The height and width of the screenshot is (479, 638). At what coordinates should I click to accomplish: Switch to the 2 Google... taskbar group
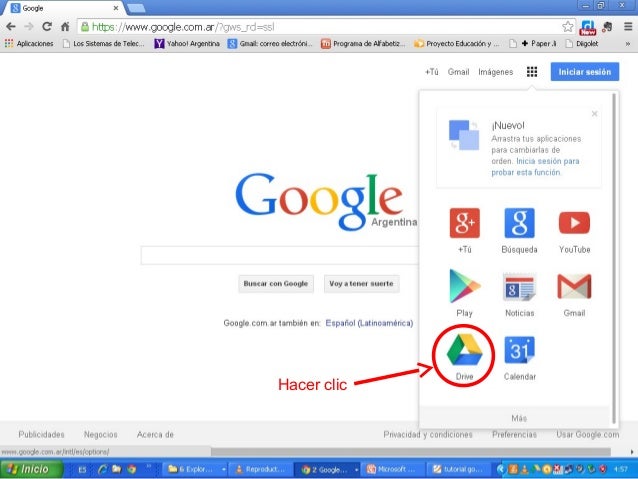[327, 469]
